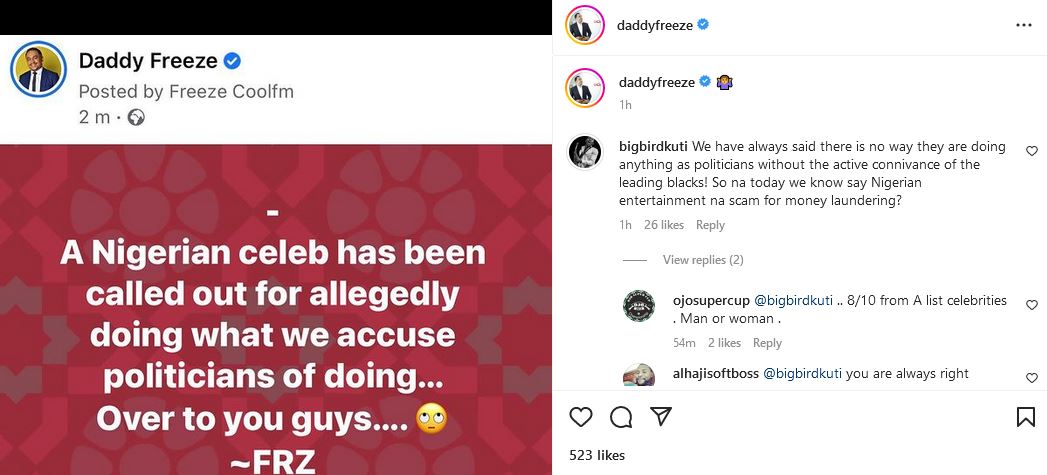The image size is (1047, 475).
Task: Open the comment bubble icon
Action: point(621,417)
